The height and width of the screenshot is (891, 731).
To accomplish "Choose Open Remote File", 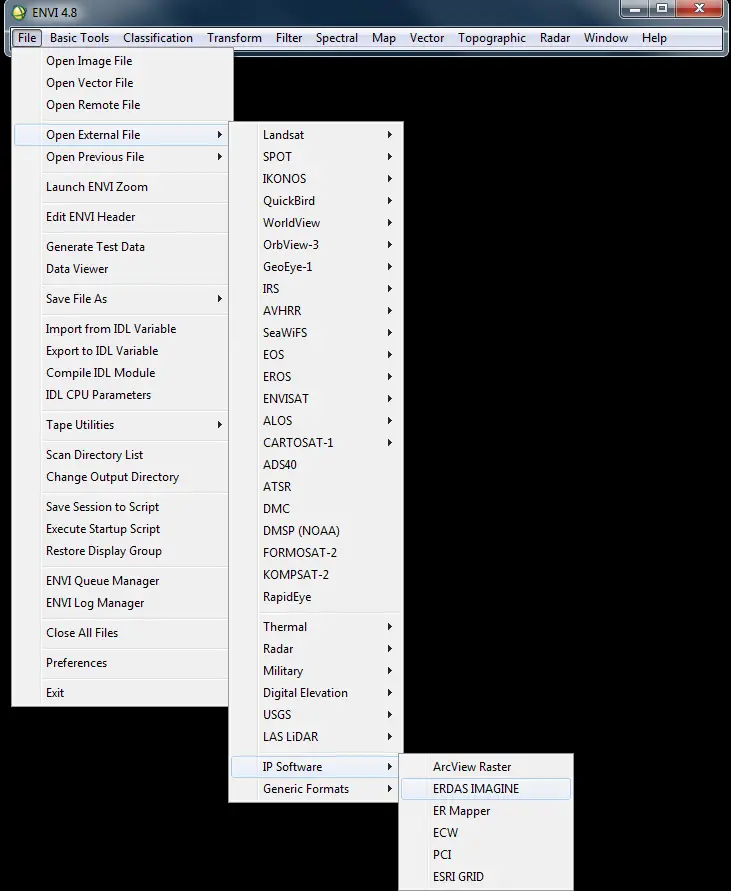I will coord(123,105).
